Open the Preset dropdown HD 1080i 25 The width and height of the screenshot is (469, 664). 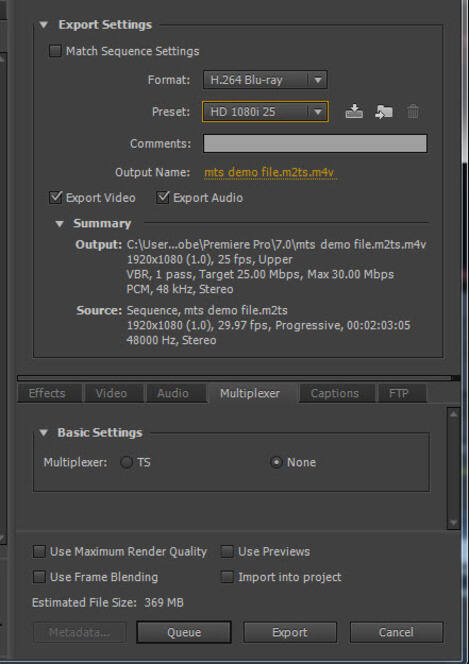point(265,112)
